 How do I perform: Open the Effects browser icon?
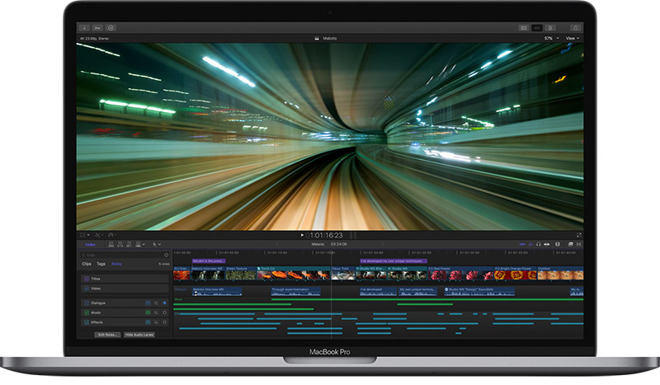(570, 244)
